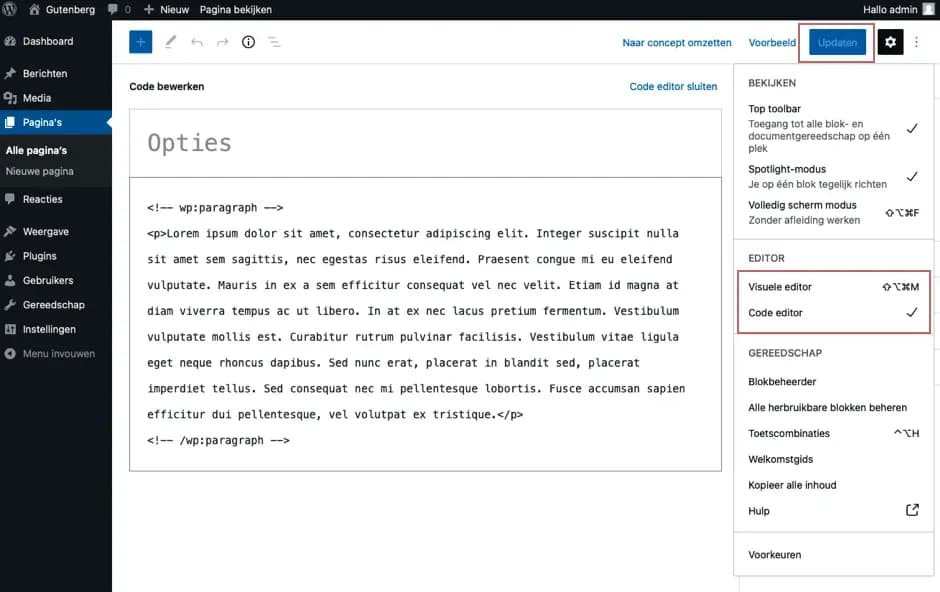Open the content info icon
This screenshot has height=592, width=940.
248,42
